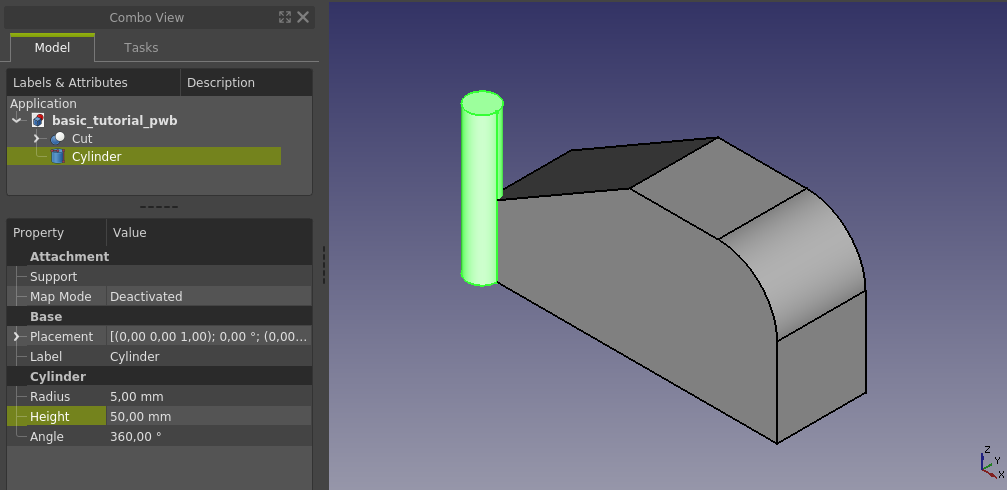Open the Map Mode Deactivated value

pos(209,297)
